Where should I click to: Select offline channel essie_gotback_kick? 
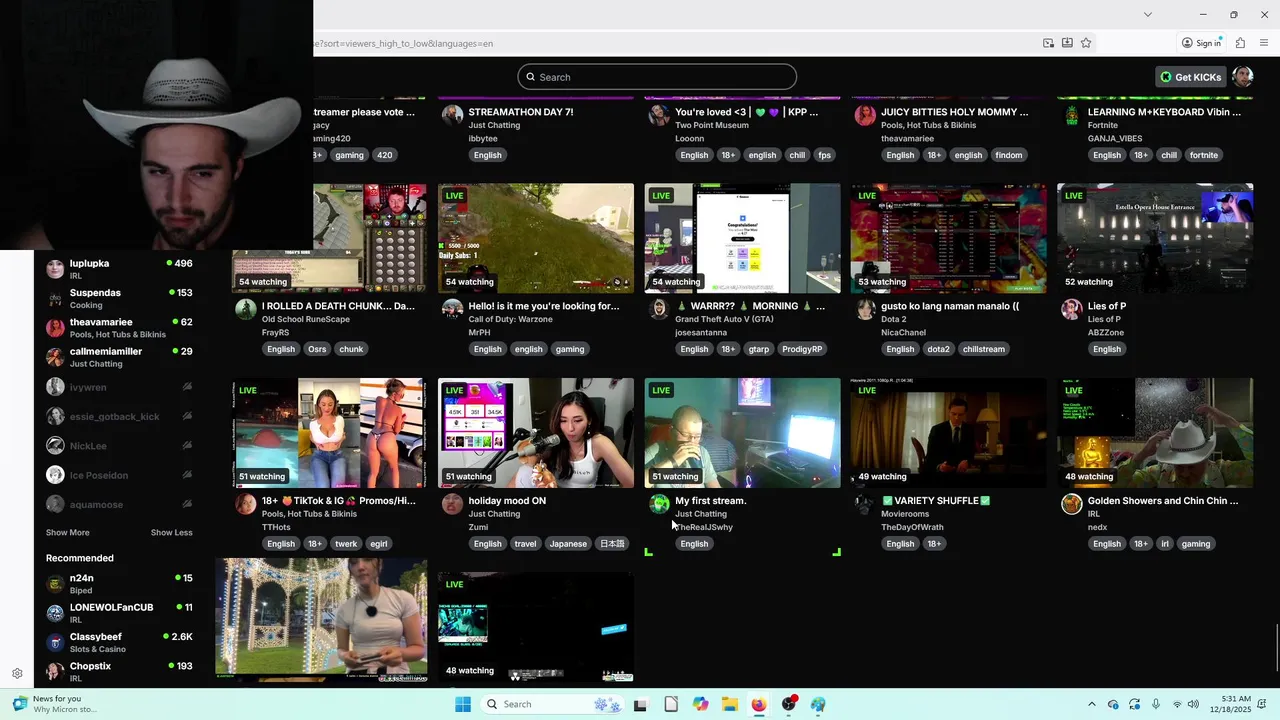[x=119, y=416]
